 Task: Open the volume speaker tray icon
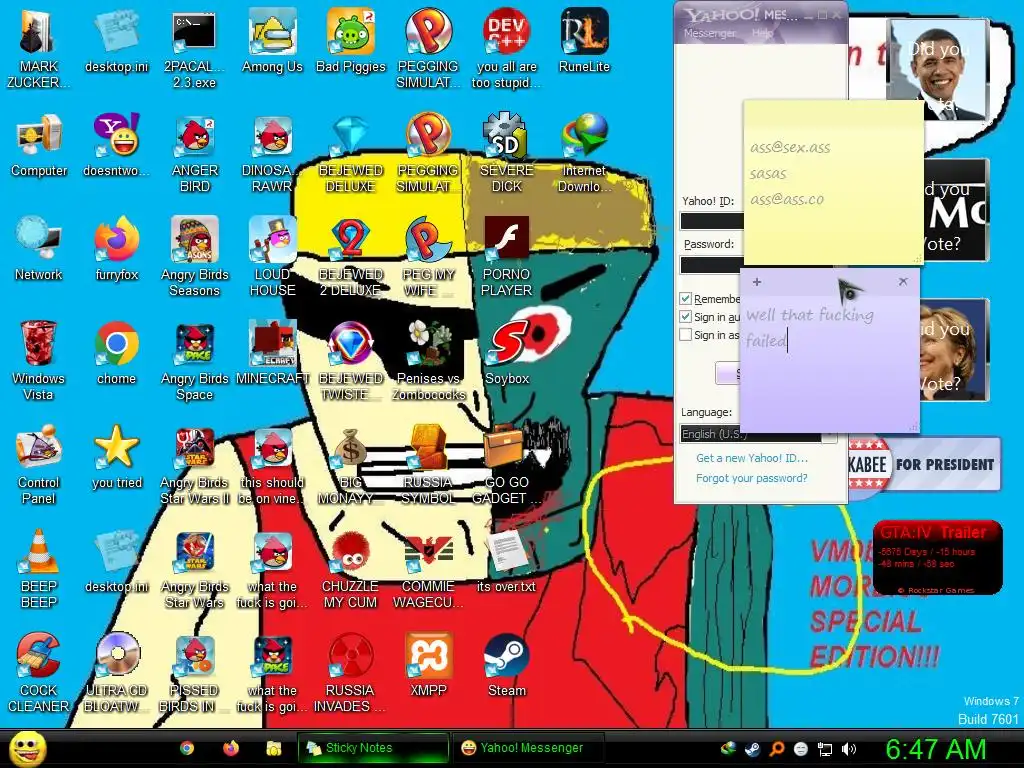(x=849, y=749)
